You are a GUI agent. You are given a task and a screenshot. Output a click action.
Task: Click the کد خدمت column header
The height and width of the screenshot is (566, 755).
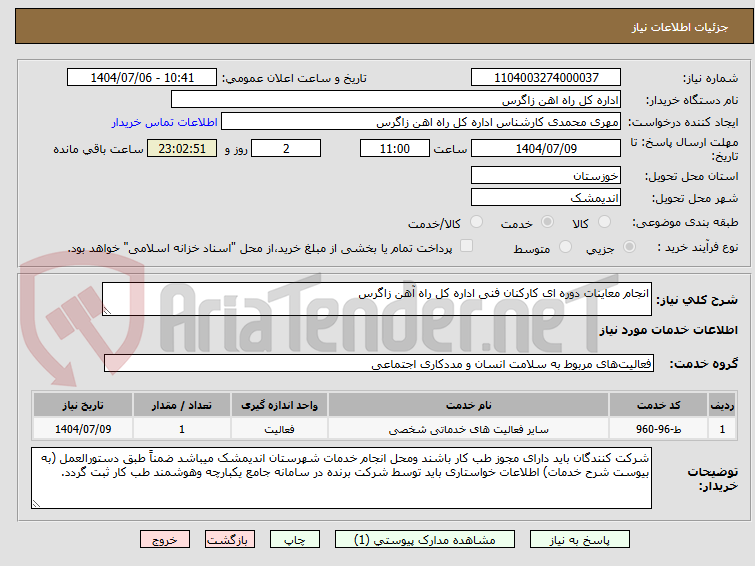coord(658,405)
